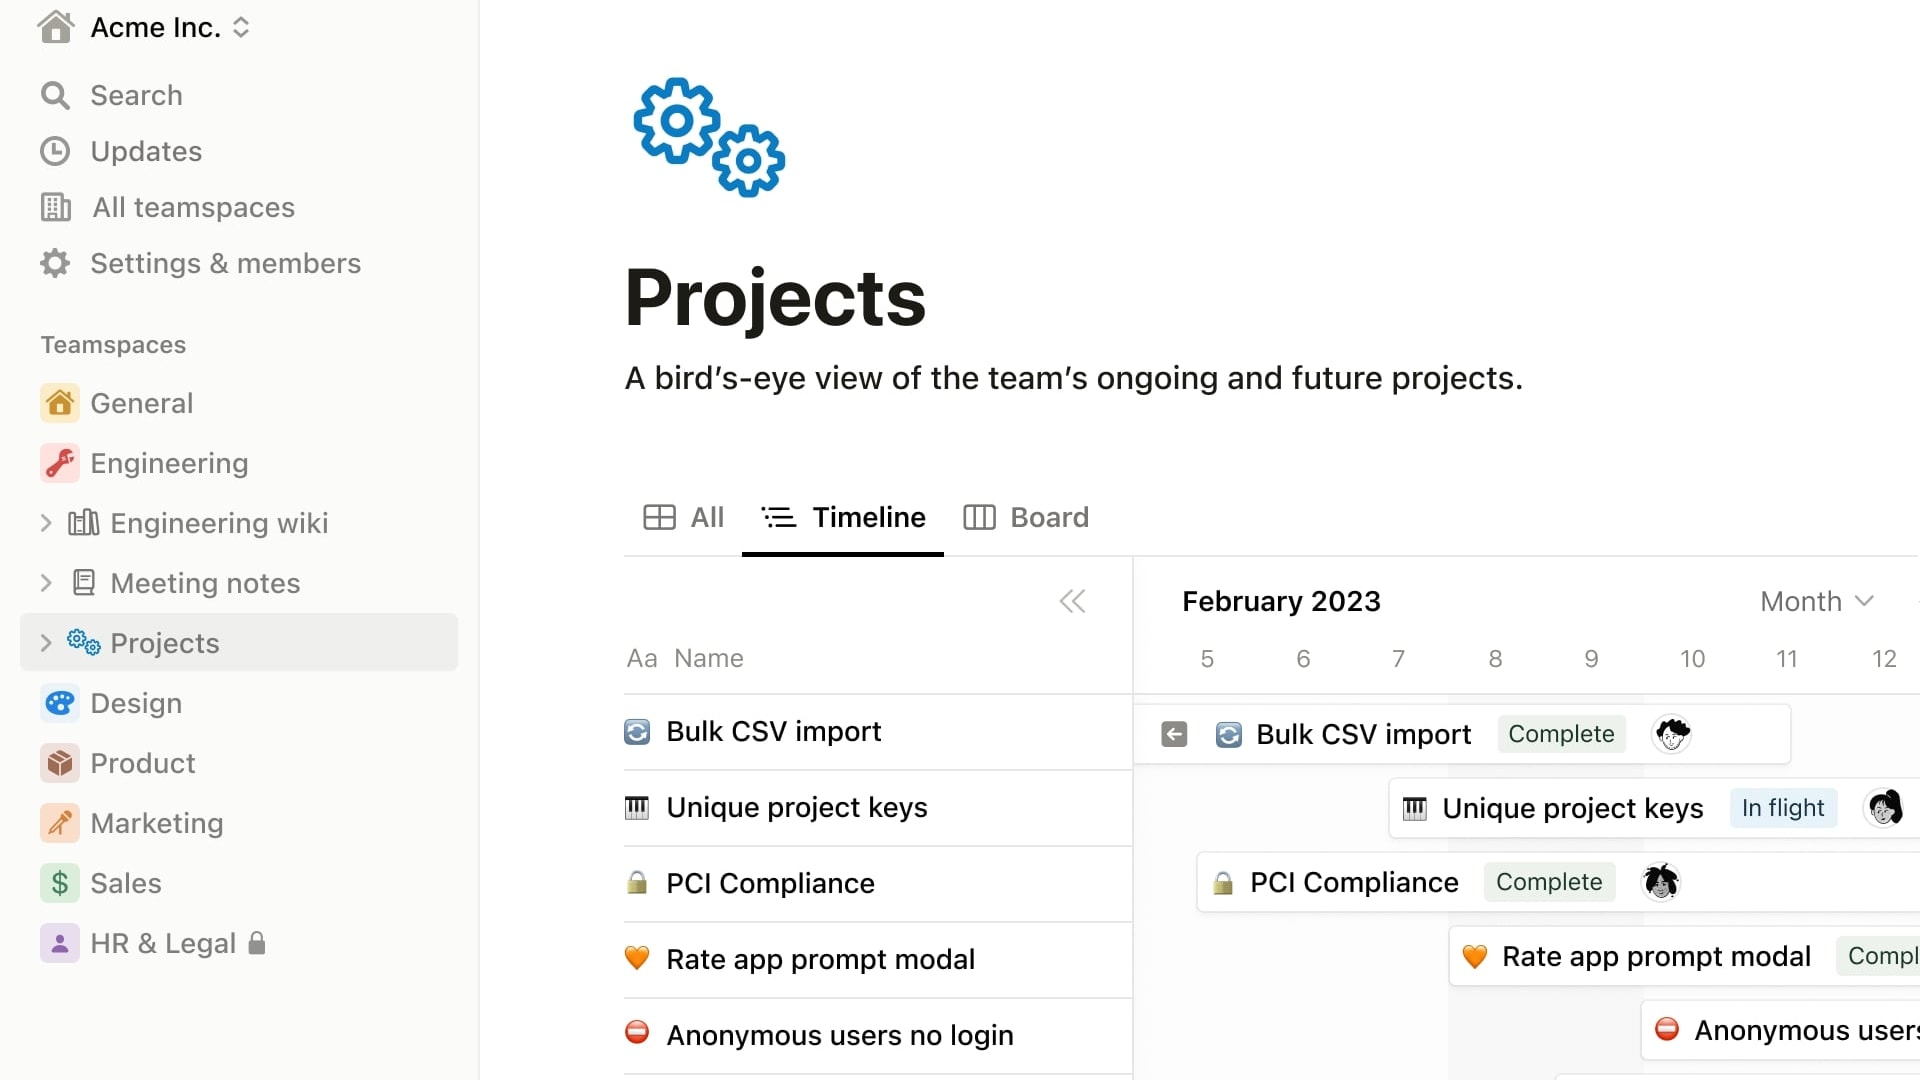Click the collapse timeline arrow button
This screenshot has height=1080, width=1920.
(x=1072, y=601)
